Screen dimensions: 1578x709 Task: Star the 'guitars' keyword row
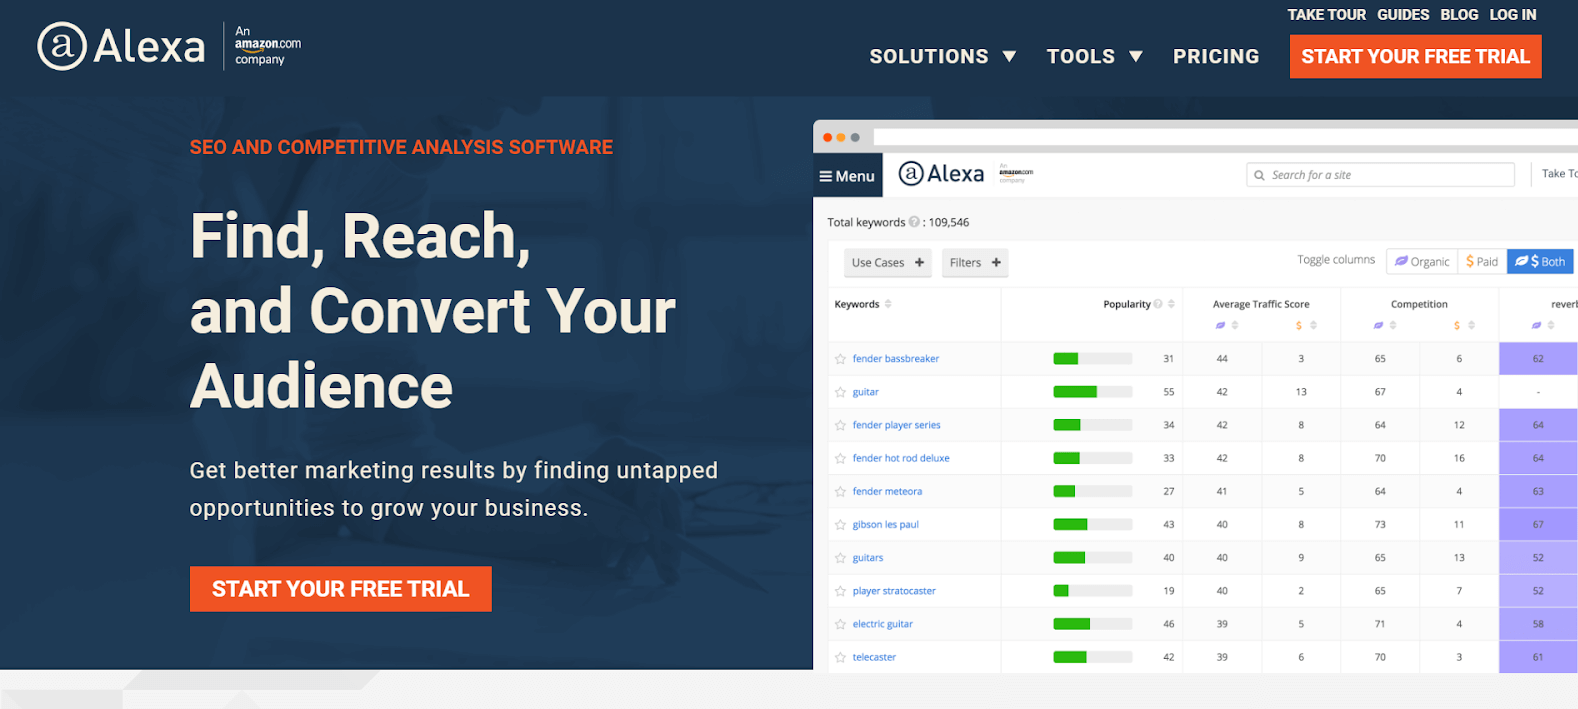[840, 558]
